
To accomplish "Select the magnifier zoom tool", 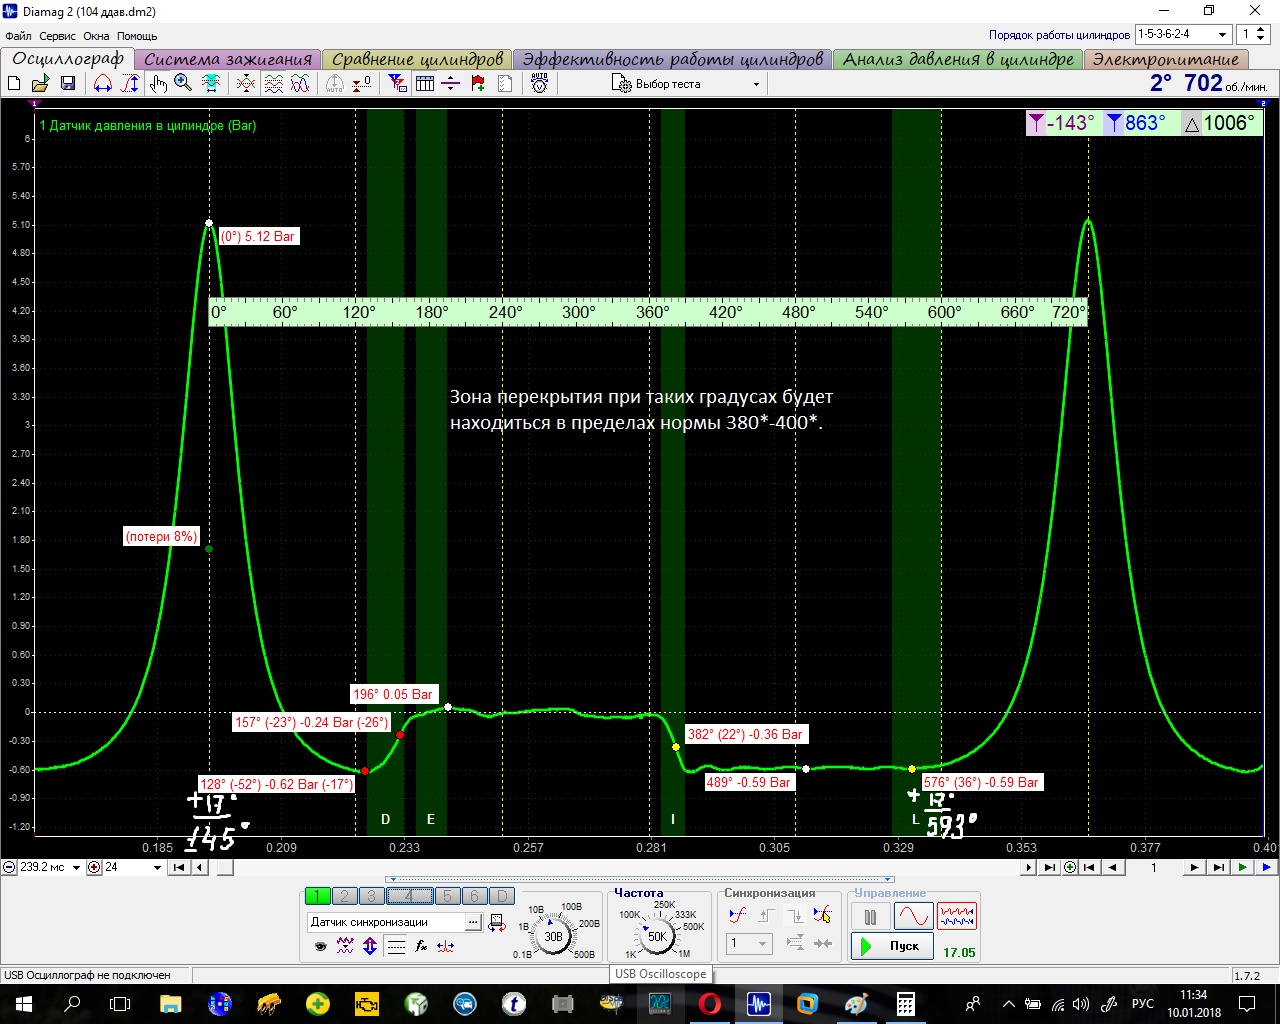I will (x=183, y=84).
